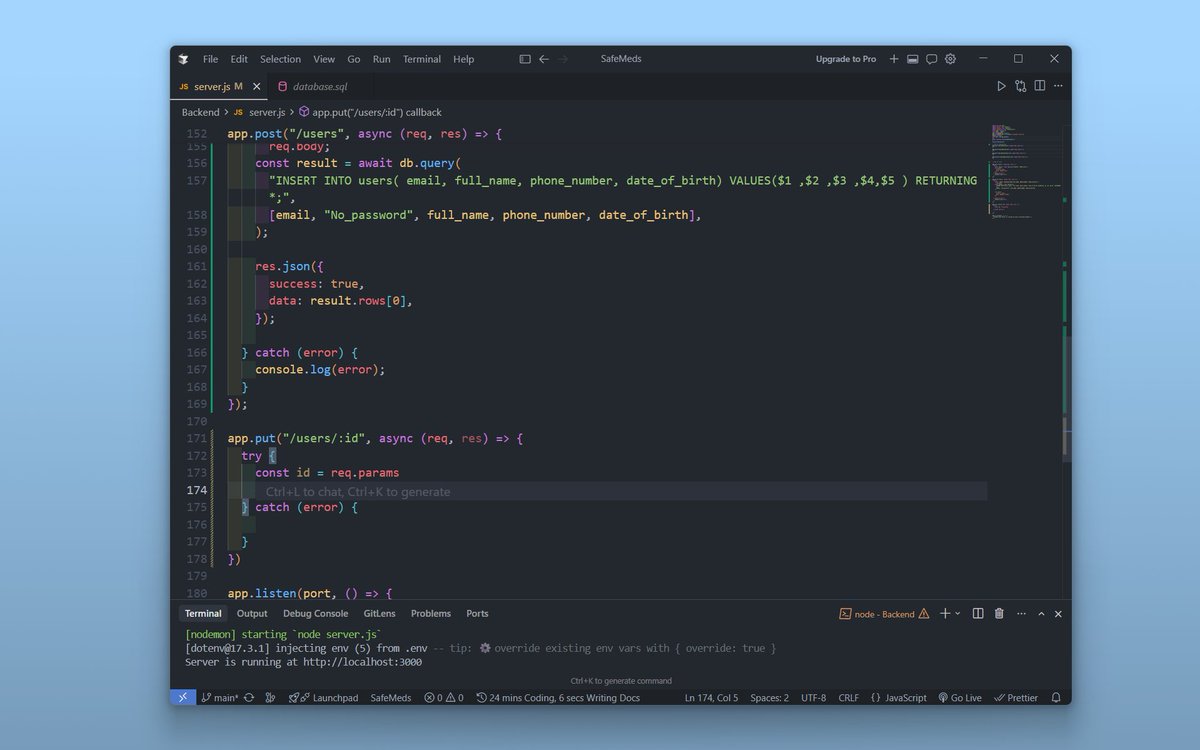Screen dimensions: 1200x750
Task: Open the Run menu
Action: point(381,59)
